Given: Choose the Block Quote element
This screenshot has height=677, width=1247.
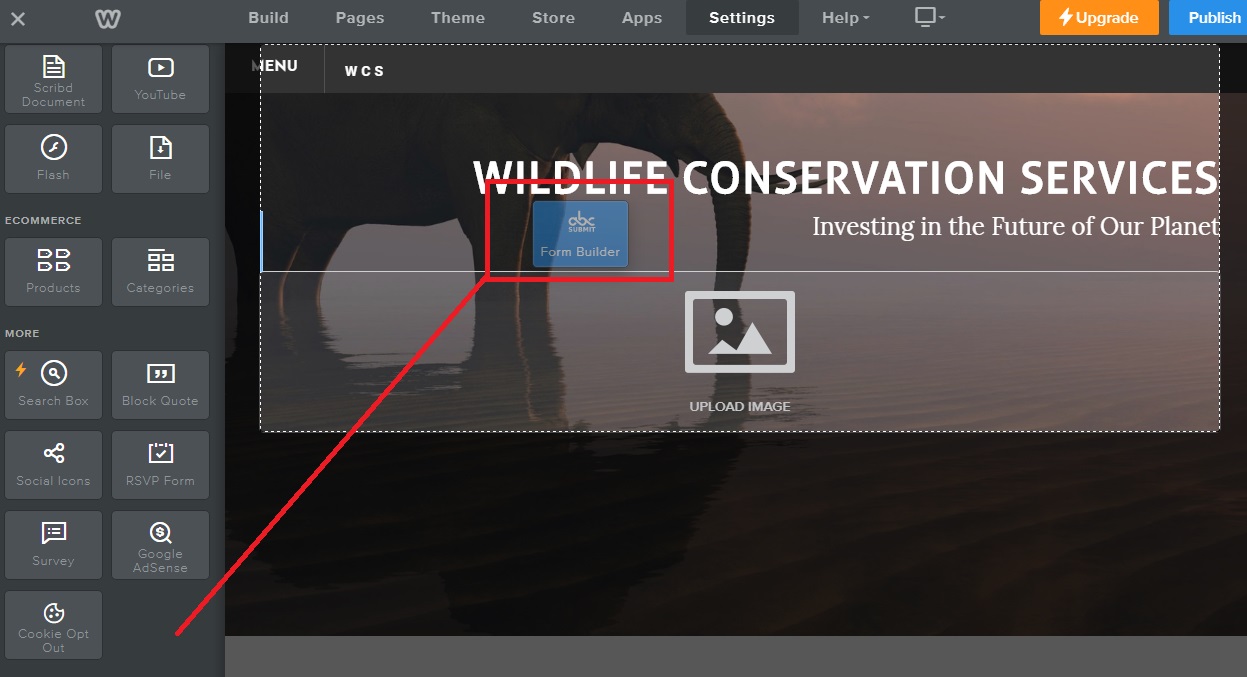Looking at the screenshot, I should (160, 385).
